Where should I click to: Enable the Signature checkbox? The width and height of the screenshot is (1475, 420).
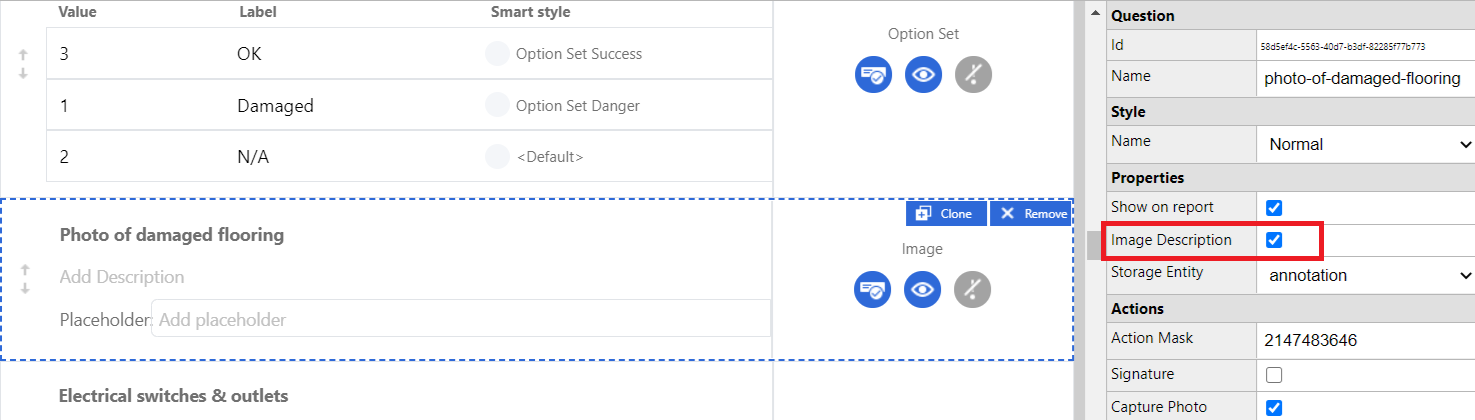1274,375
